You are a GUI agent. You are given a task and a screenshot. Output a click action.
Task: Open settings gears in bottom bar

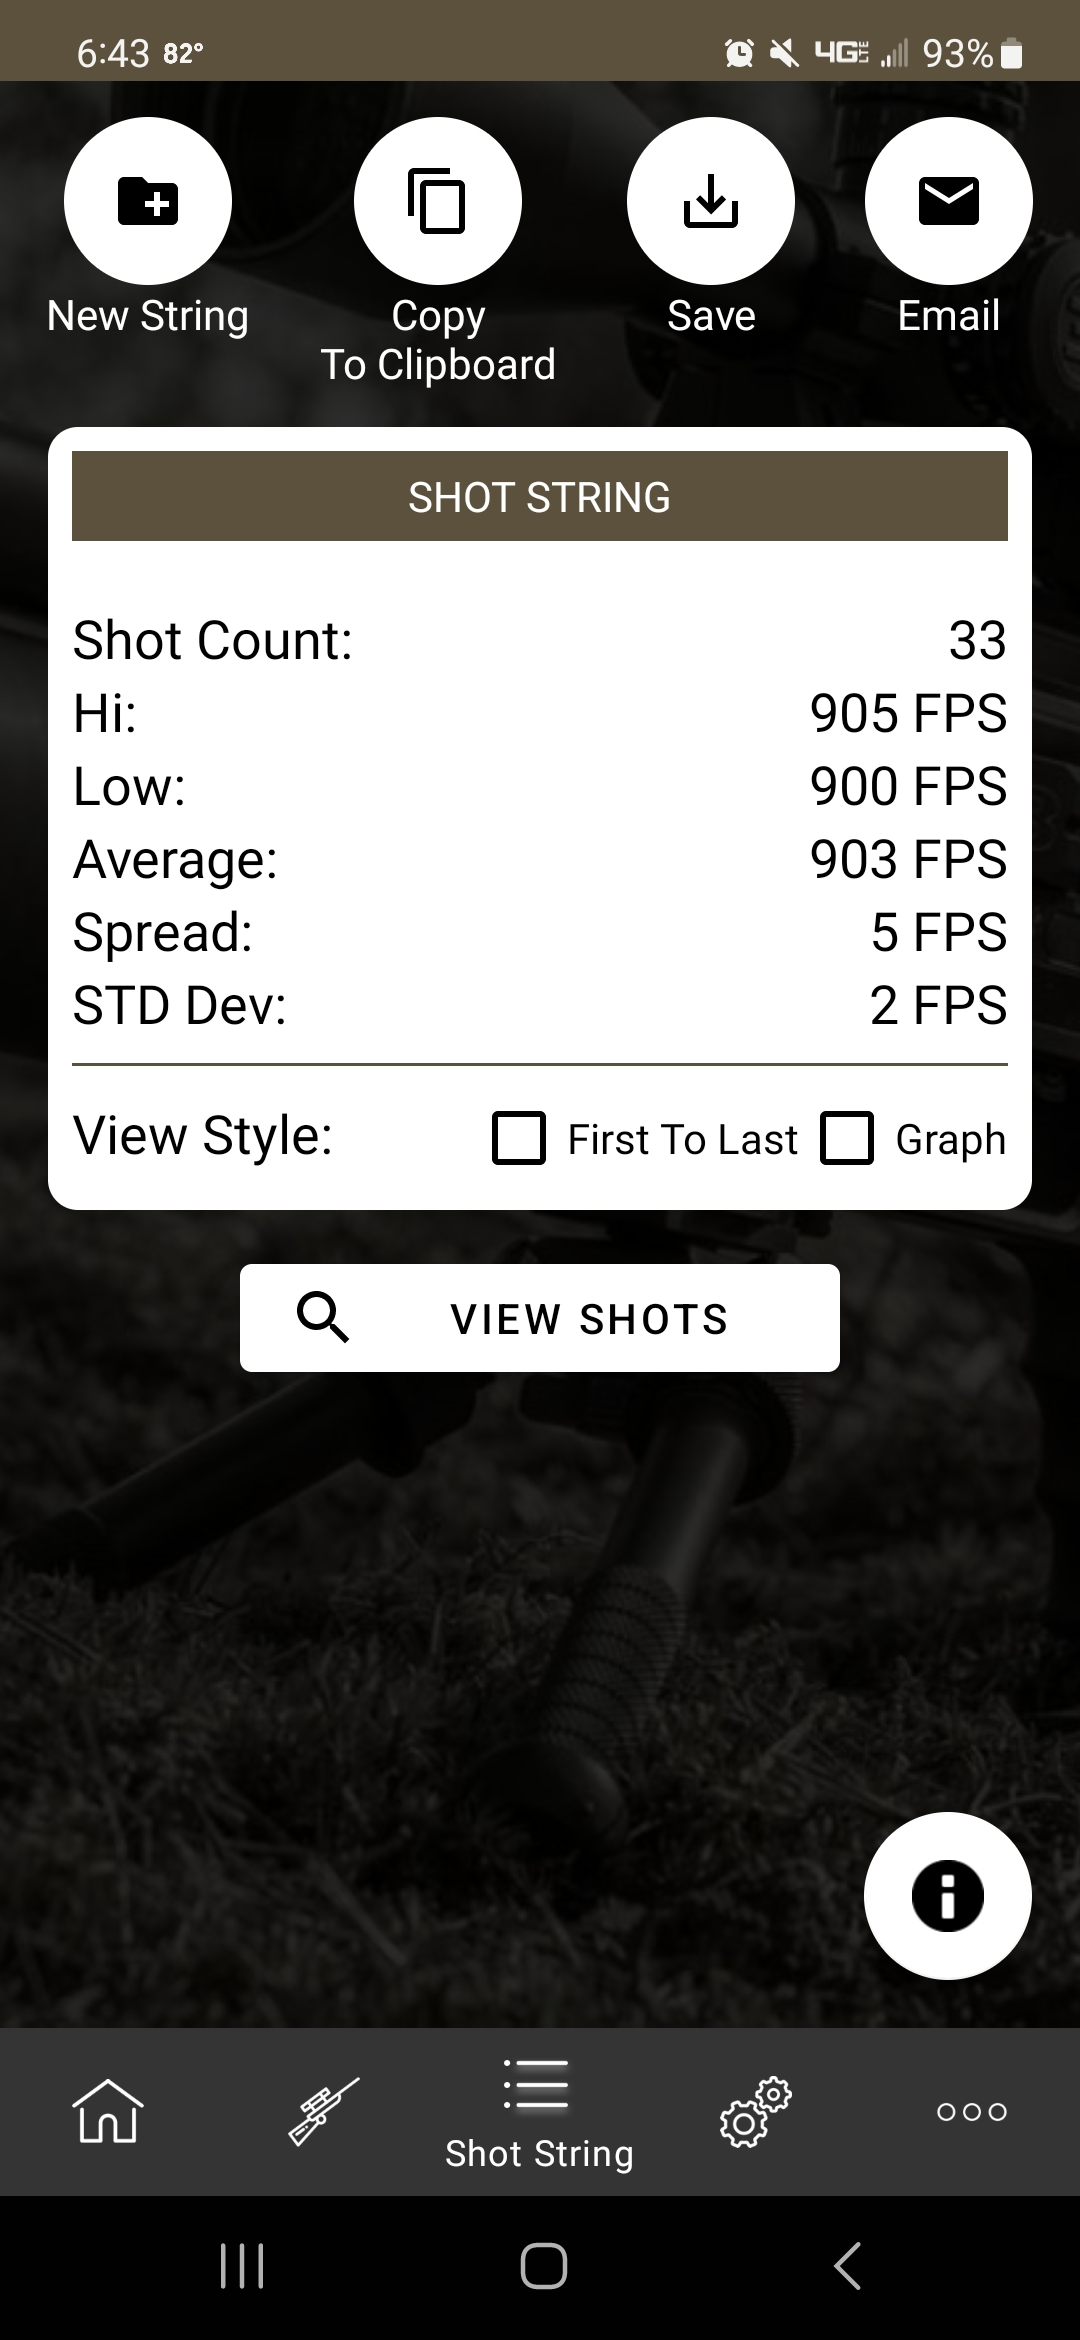point(756,2111)
